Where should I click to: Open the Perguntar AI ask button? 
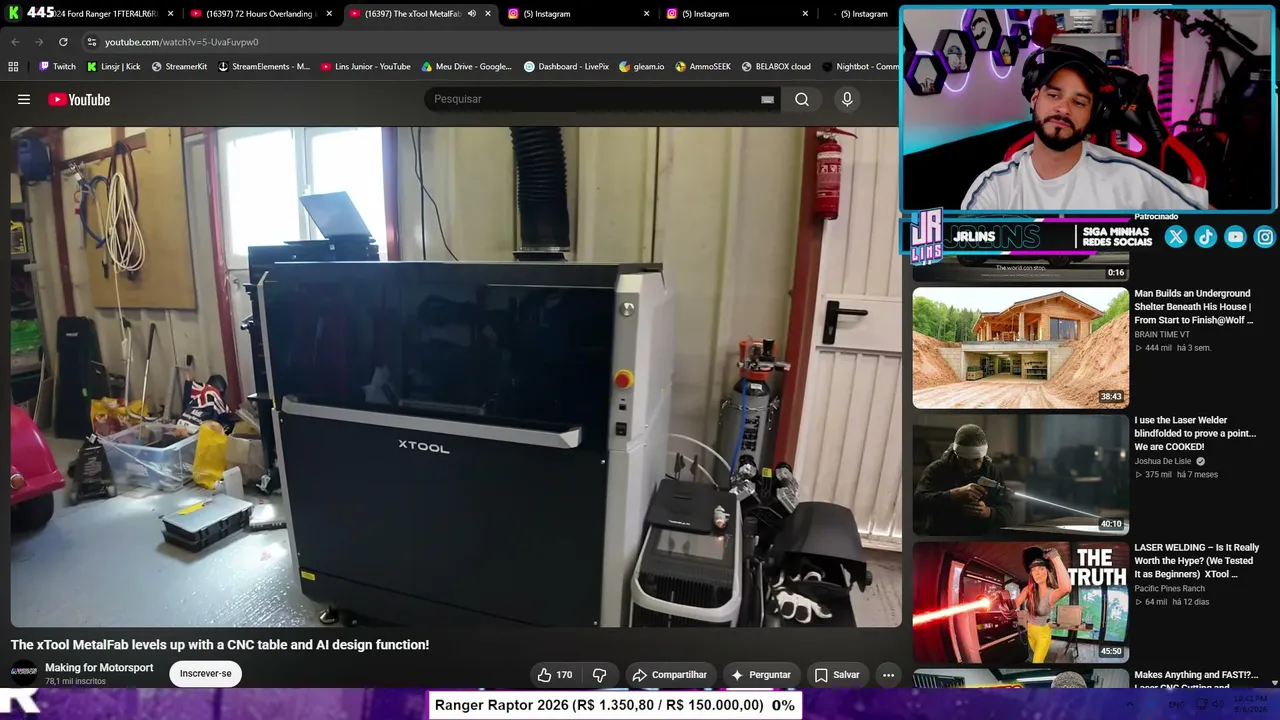760,675
